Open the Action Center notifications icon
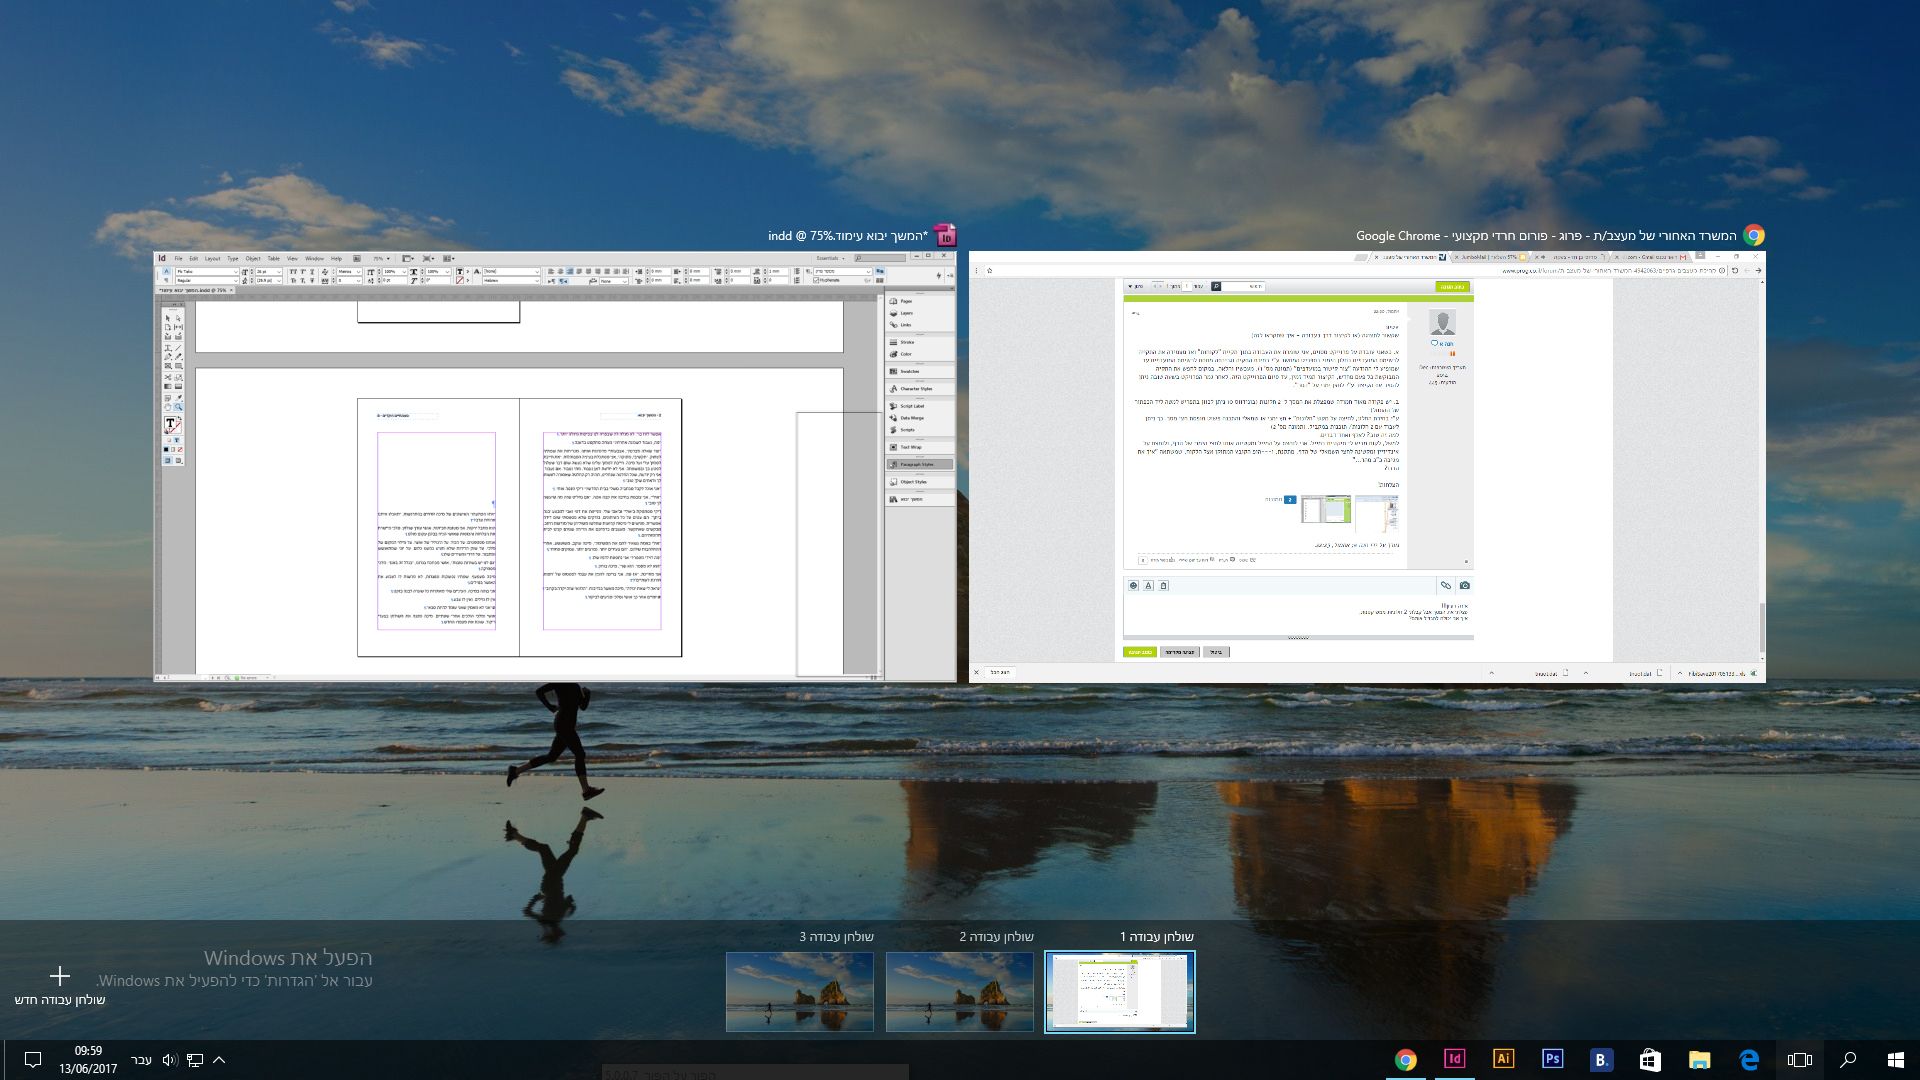 coord(32,1060)
